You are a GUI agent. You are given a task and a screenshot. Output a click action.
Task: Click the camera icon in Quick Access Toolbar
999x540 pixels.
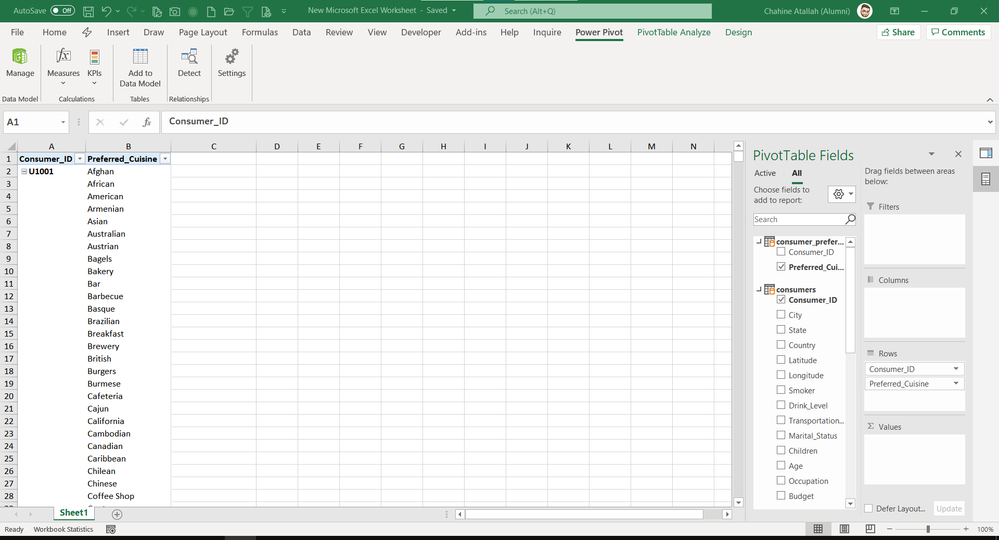coord(175,11)
